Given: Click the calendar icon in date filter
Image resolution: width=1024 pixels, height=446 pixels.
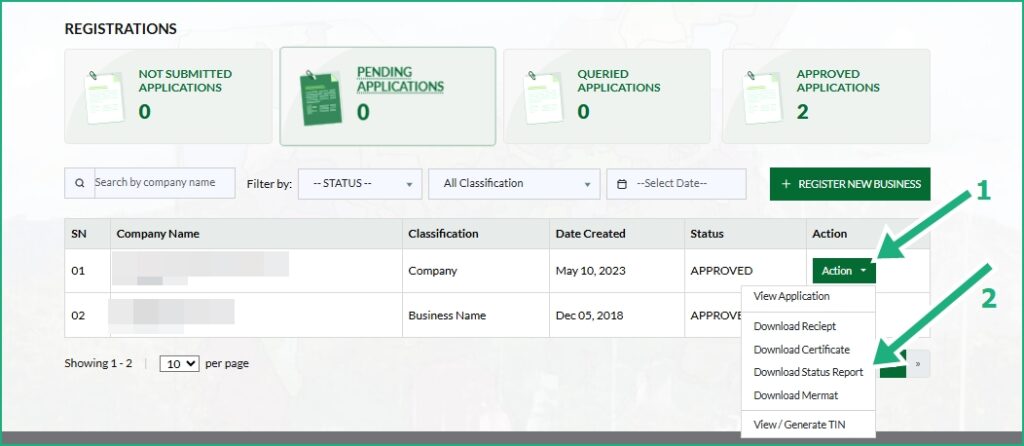Looking at the screenshot, I should click(x=622, y=184).
